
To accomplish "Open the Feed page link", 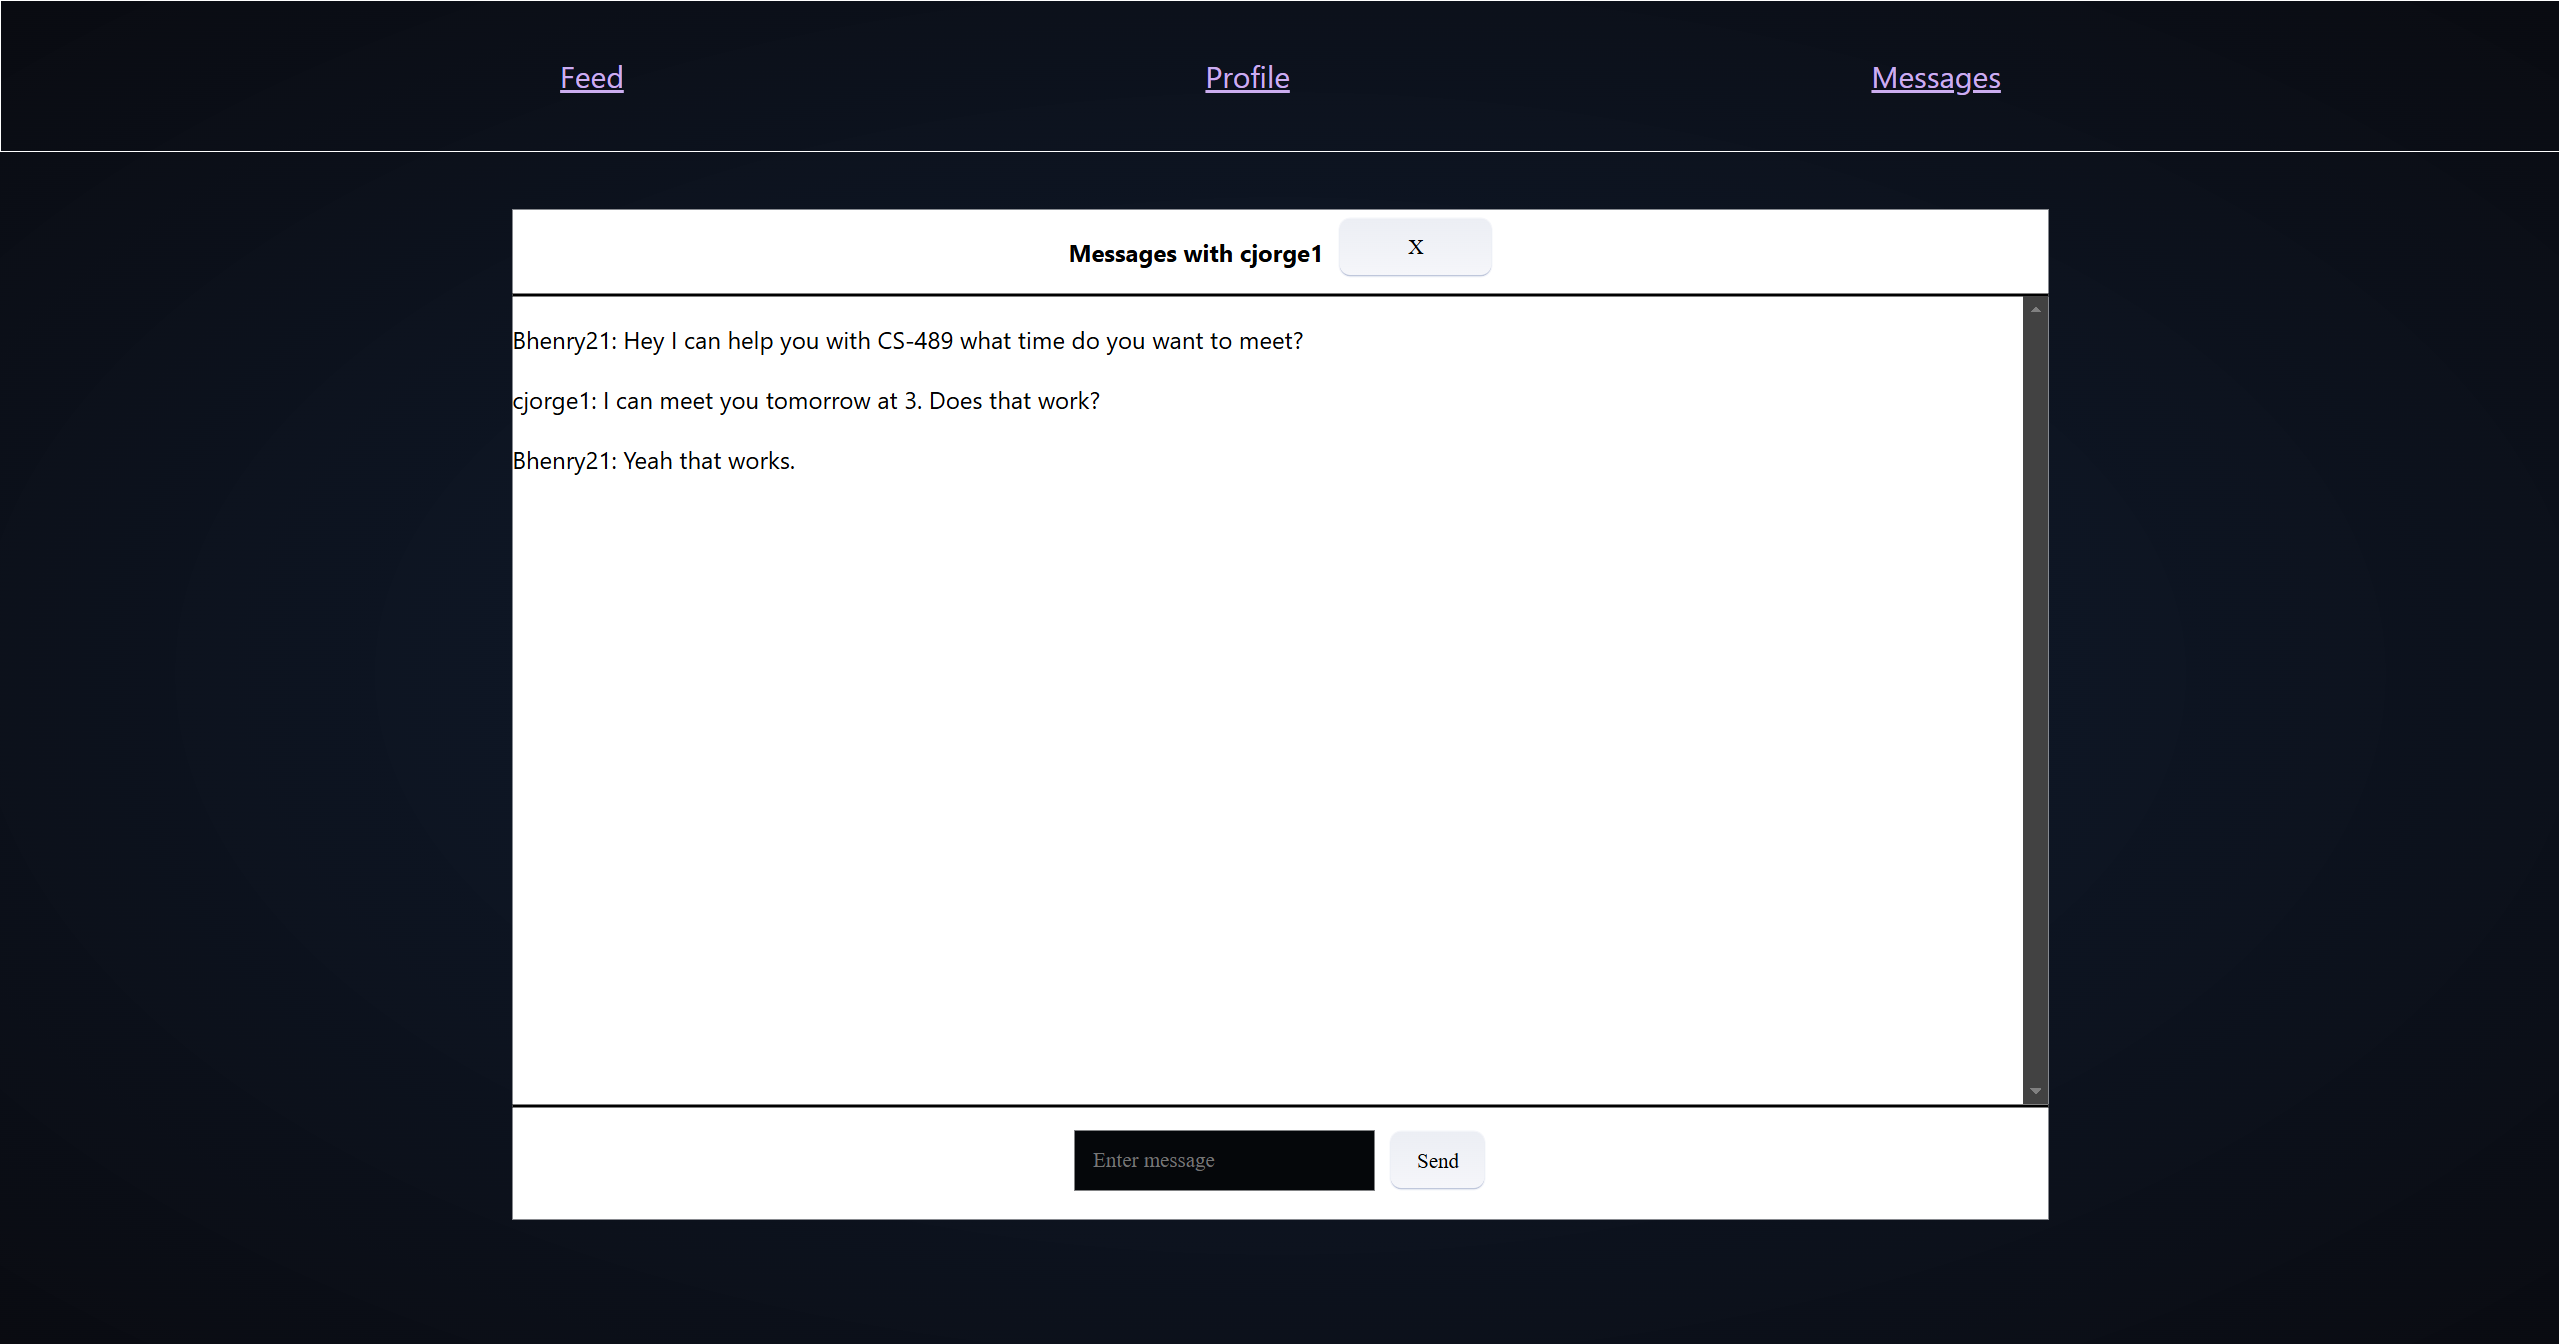I will (591, 78).
